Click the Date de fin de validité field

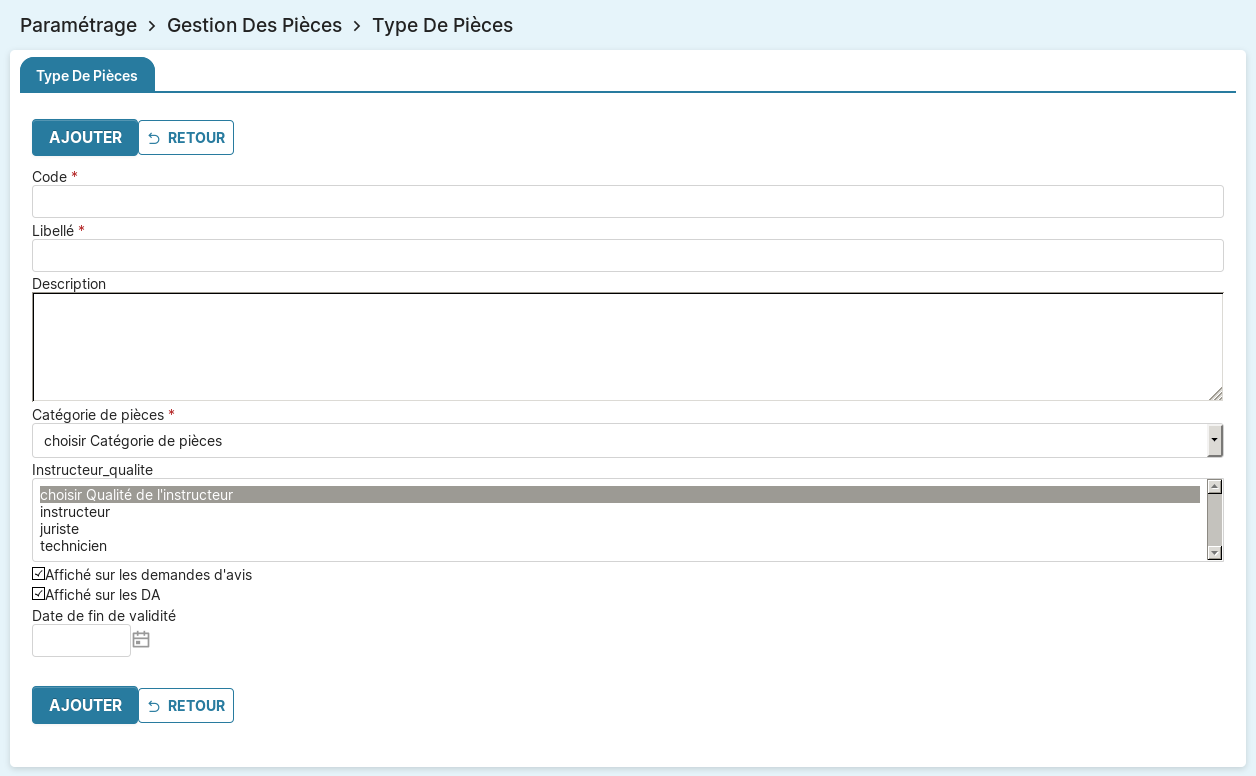(x=81, y=641)
